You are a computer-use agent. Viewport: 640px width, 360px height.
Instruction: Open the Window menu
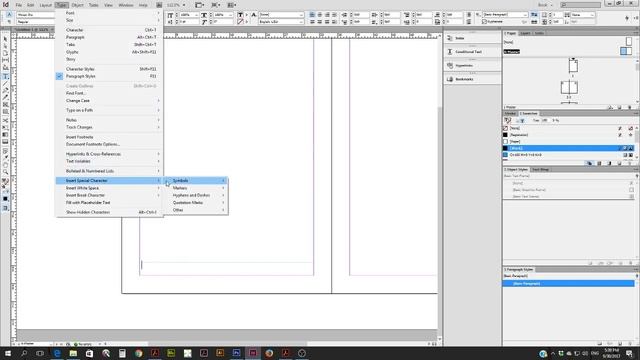[x=126, y=5]
